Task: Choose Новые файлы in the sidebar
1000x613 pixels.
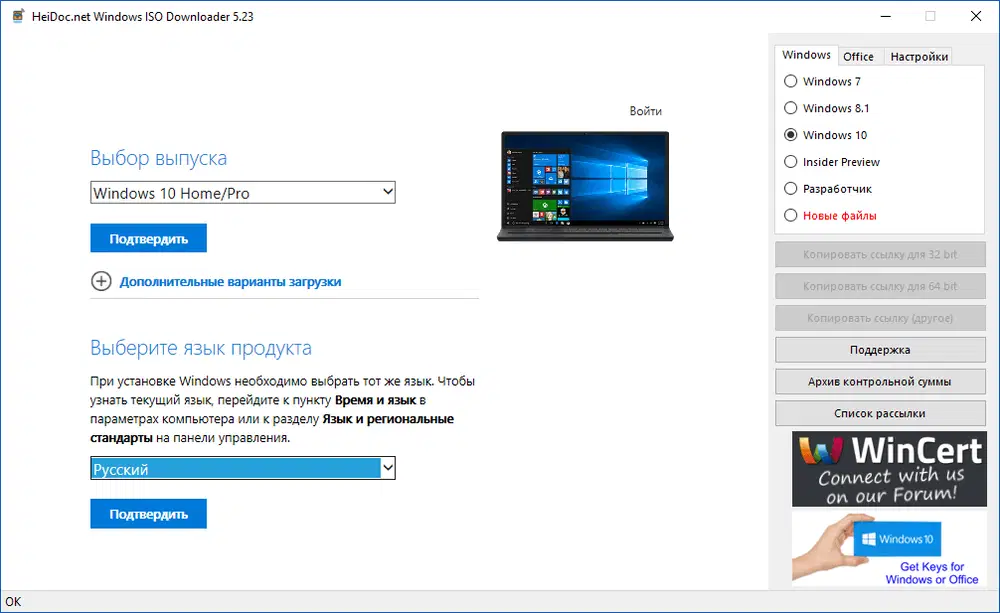Action: (x=789, y=215)
